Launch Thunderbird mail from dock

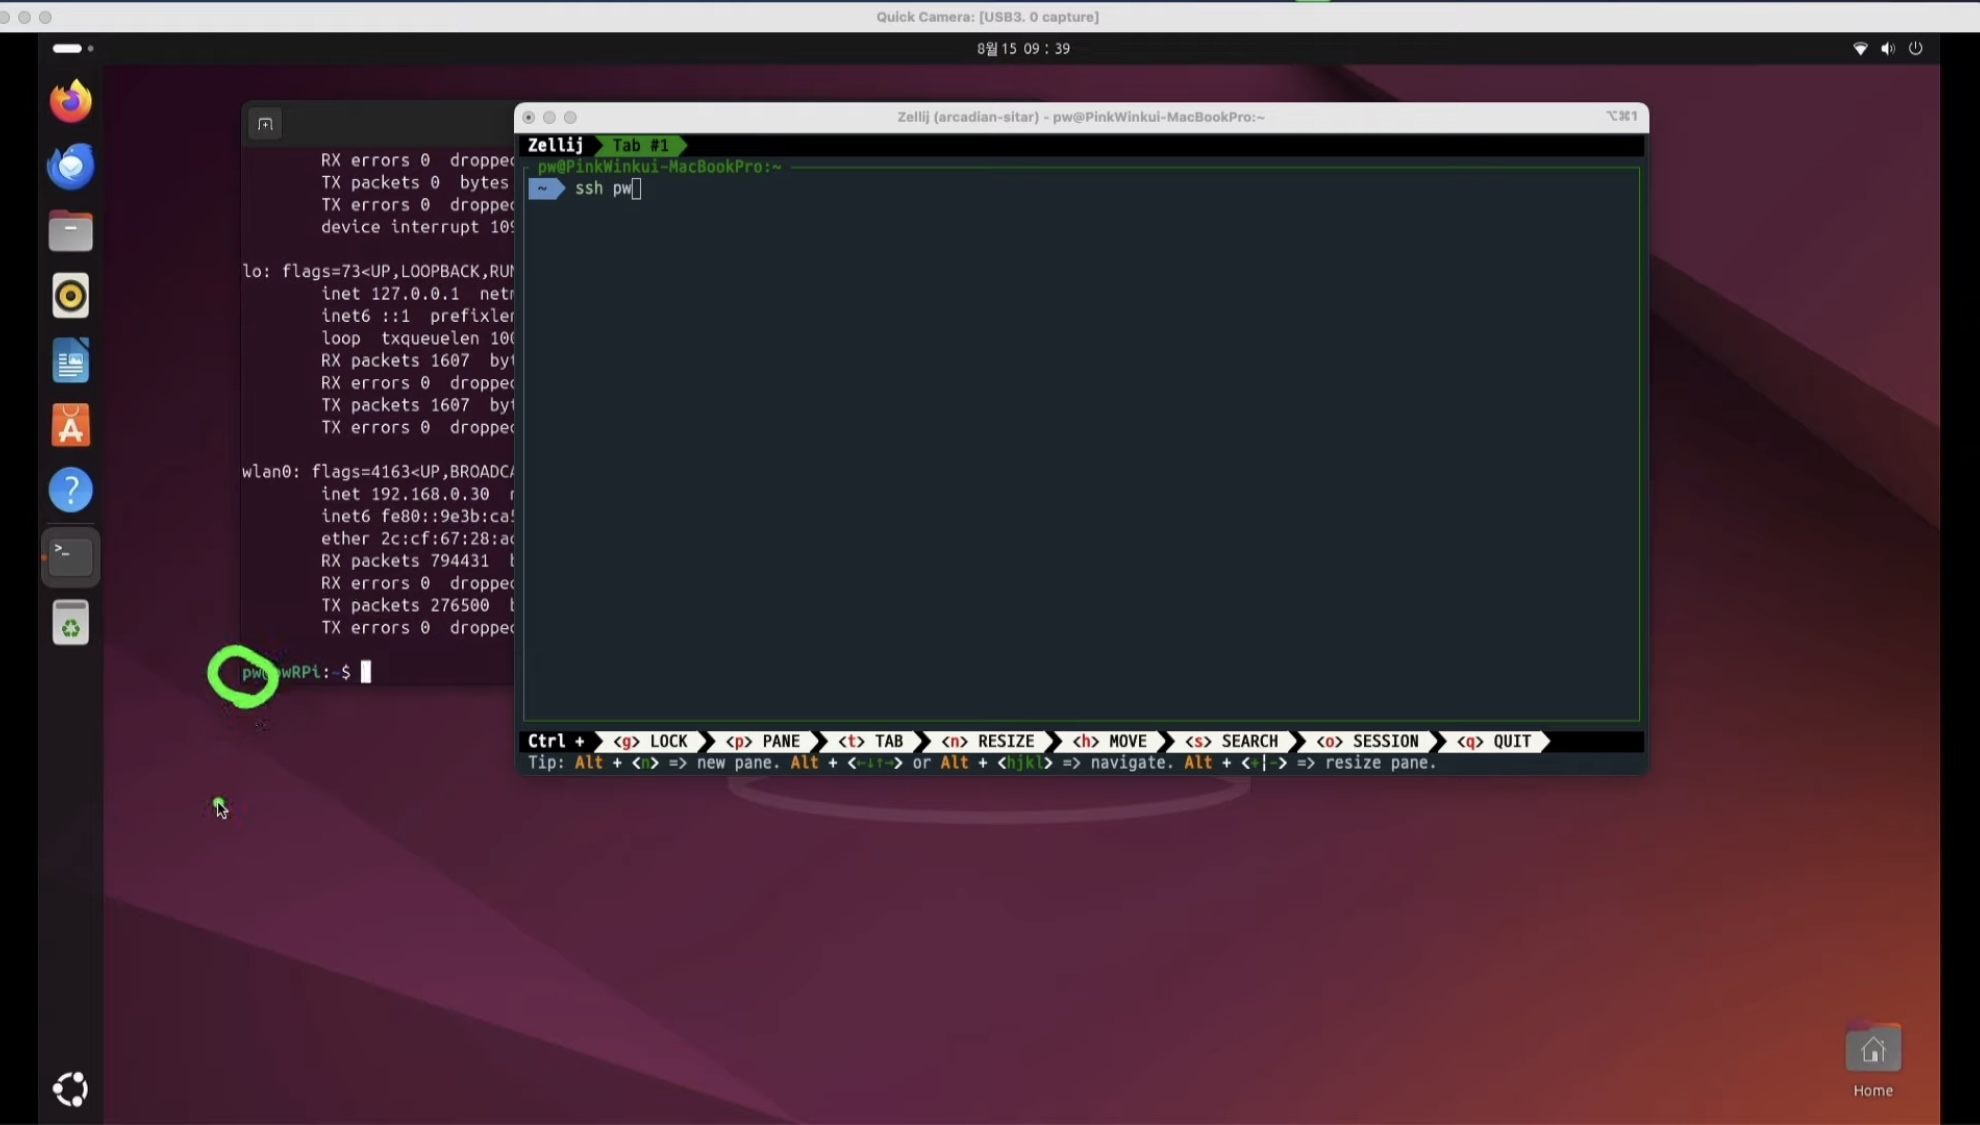pos(70,166)
